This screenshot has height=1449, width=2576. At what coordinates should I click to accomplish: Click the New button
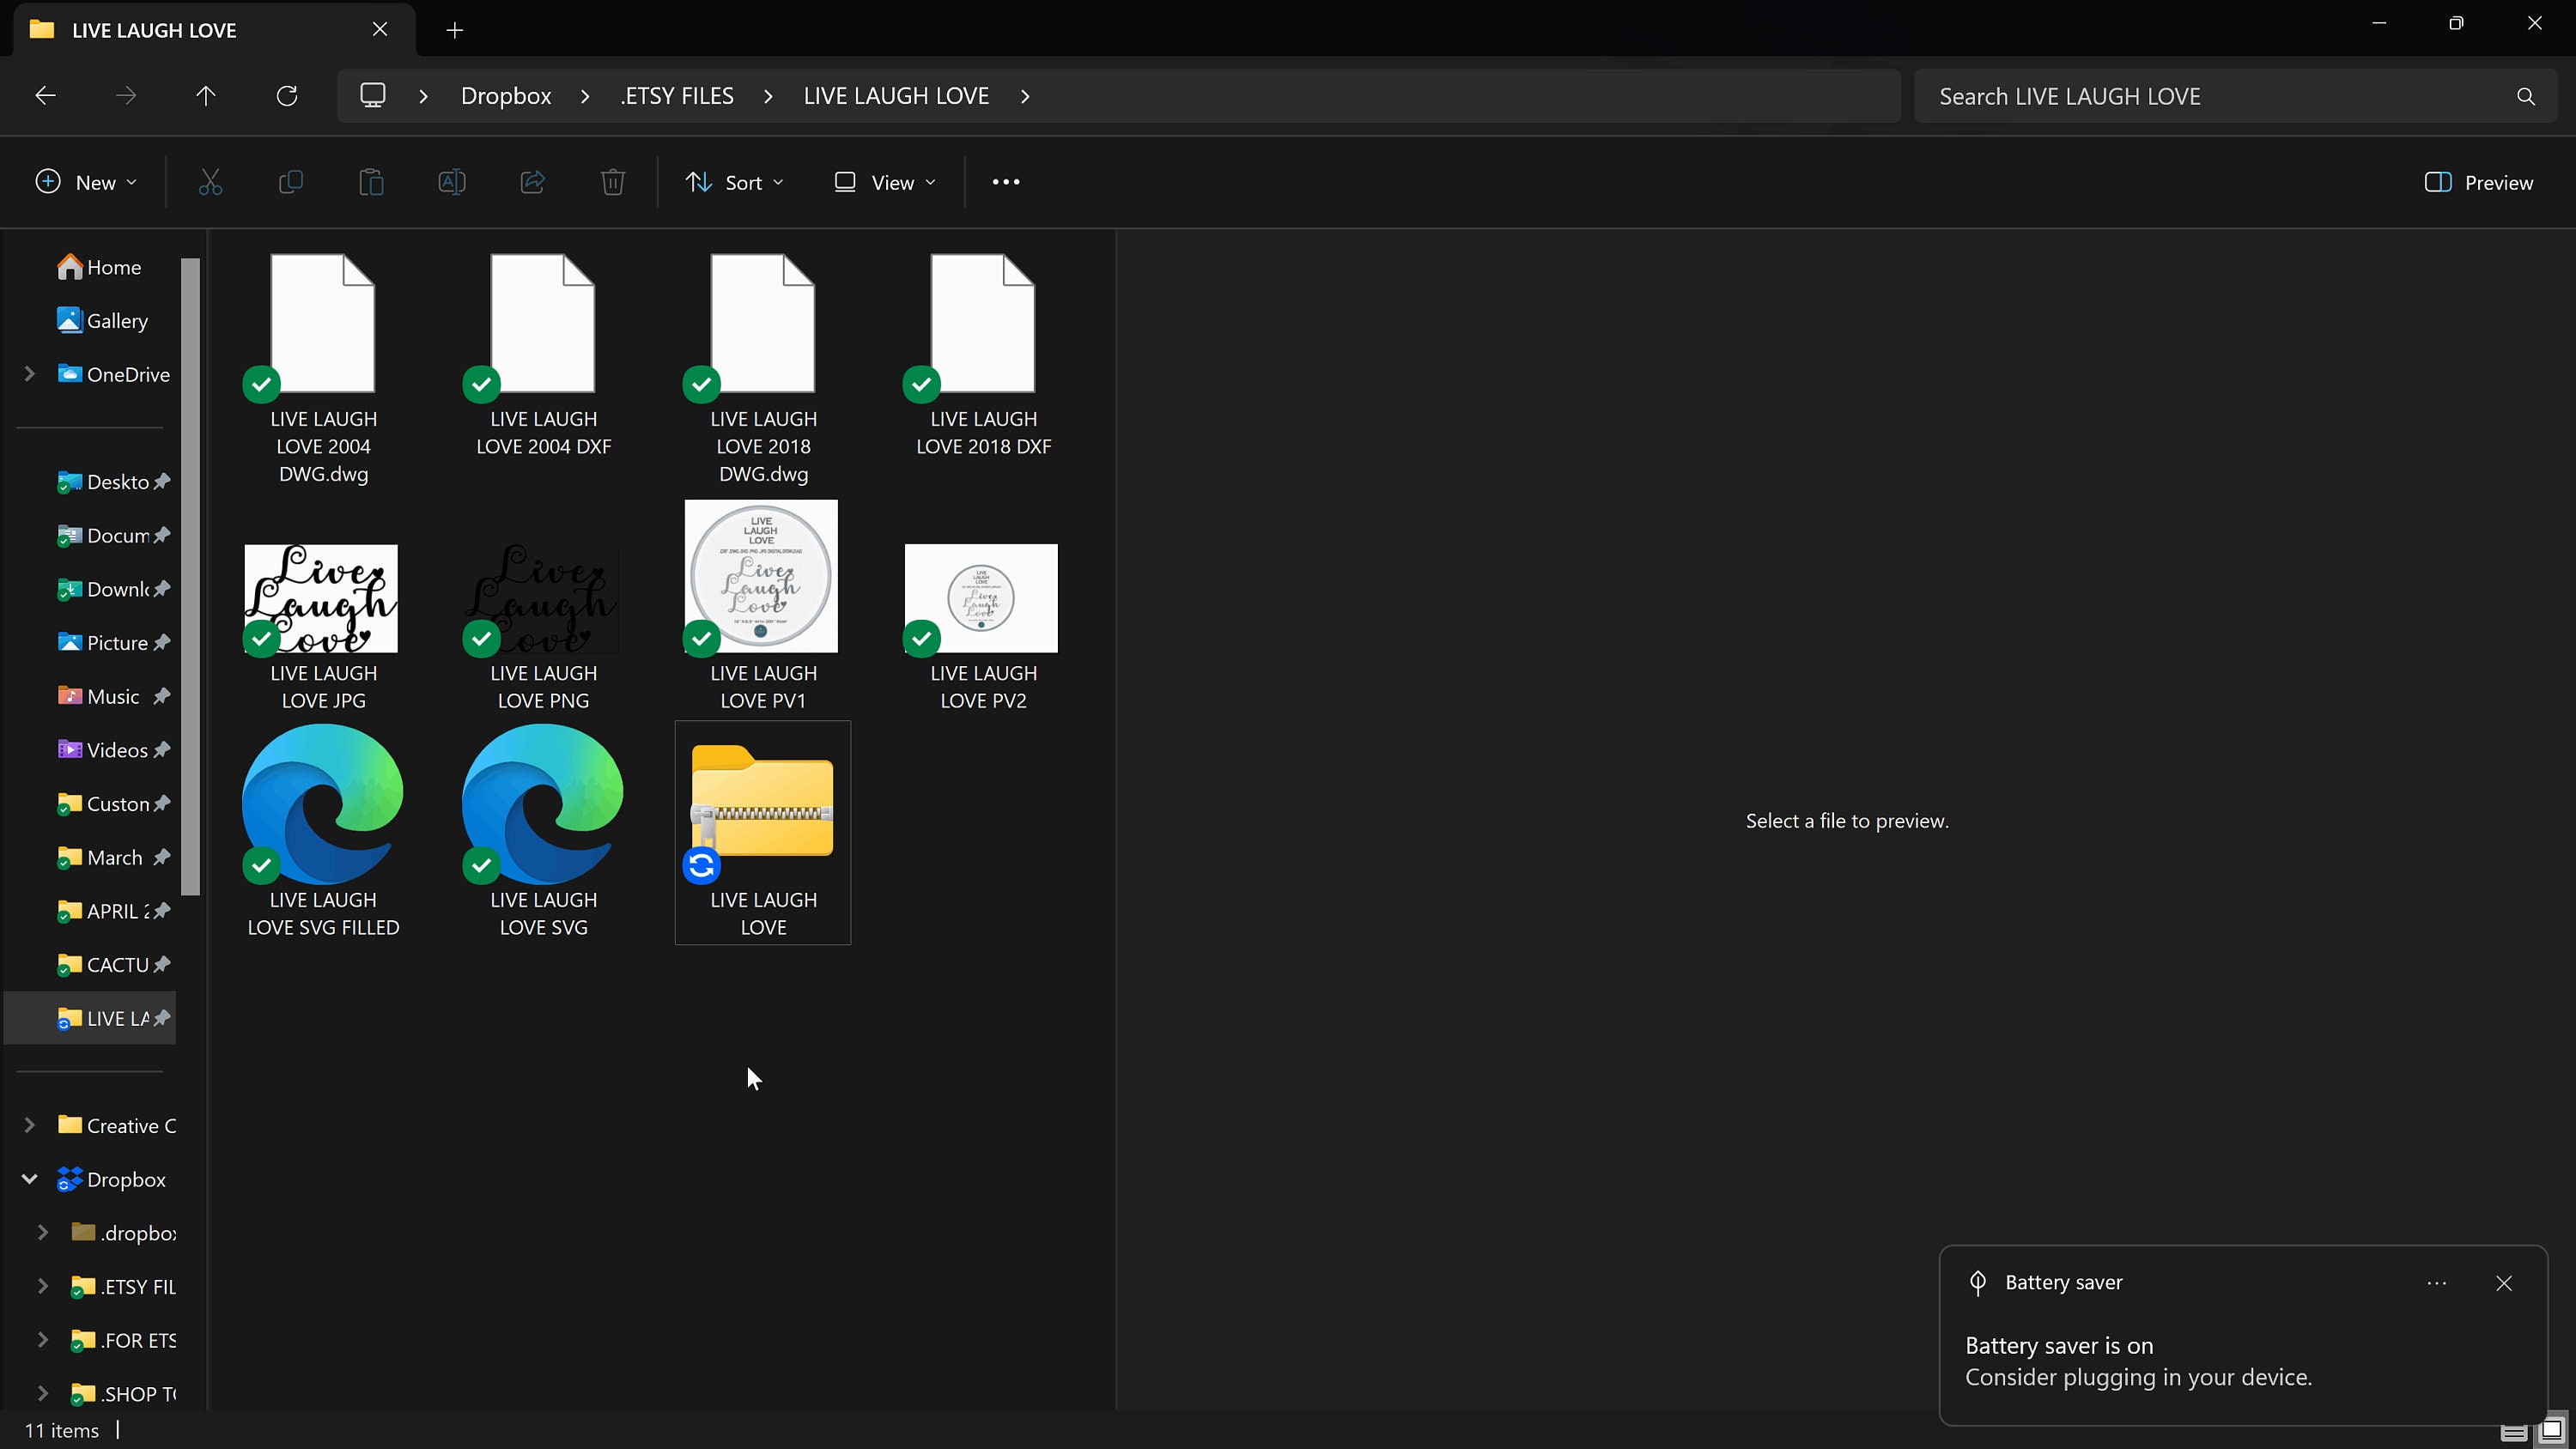[x=86, y=182]
